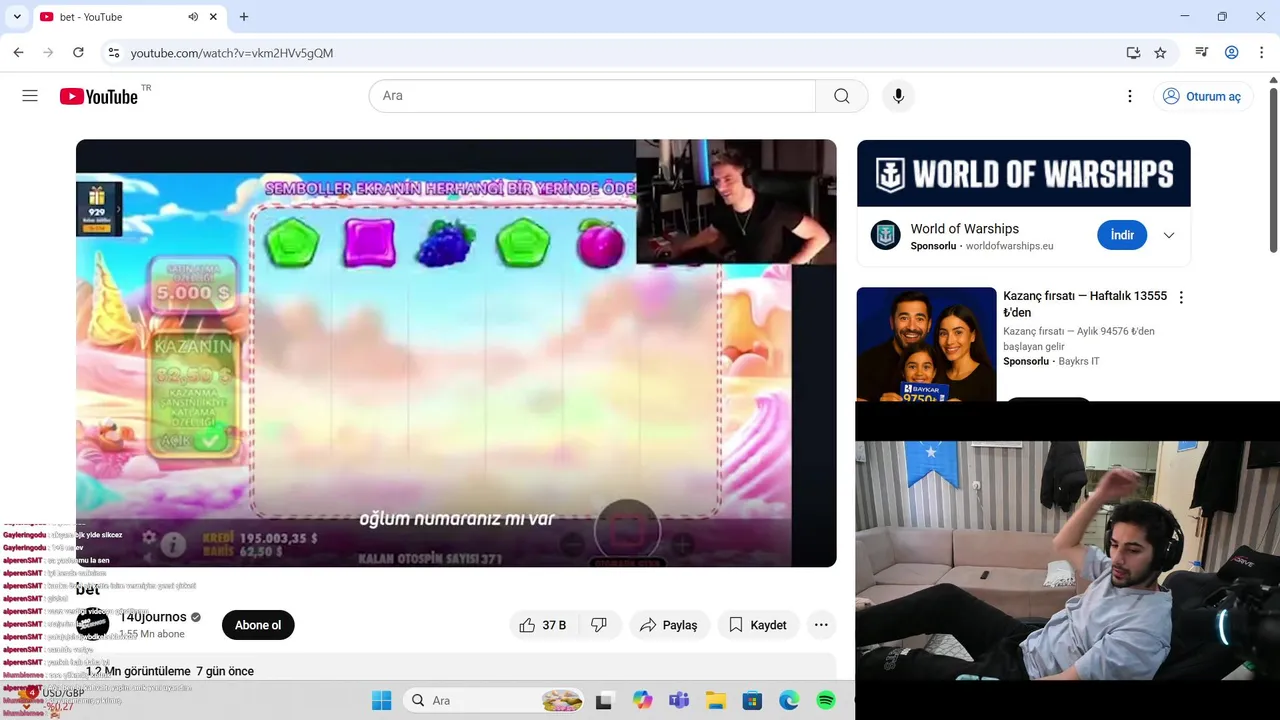Open worldofwarships.eu sponsor link
Viewport: 1280px width, 720px height.
click(1009, 246)
